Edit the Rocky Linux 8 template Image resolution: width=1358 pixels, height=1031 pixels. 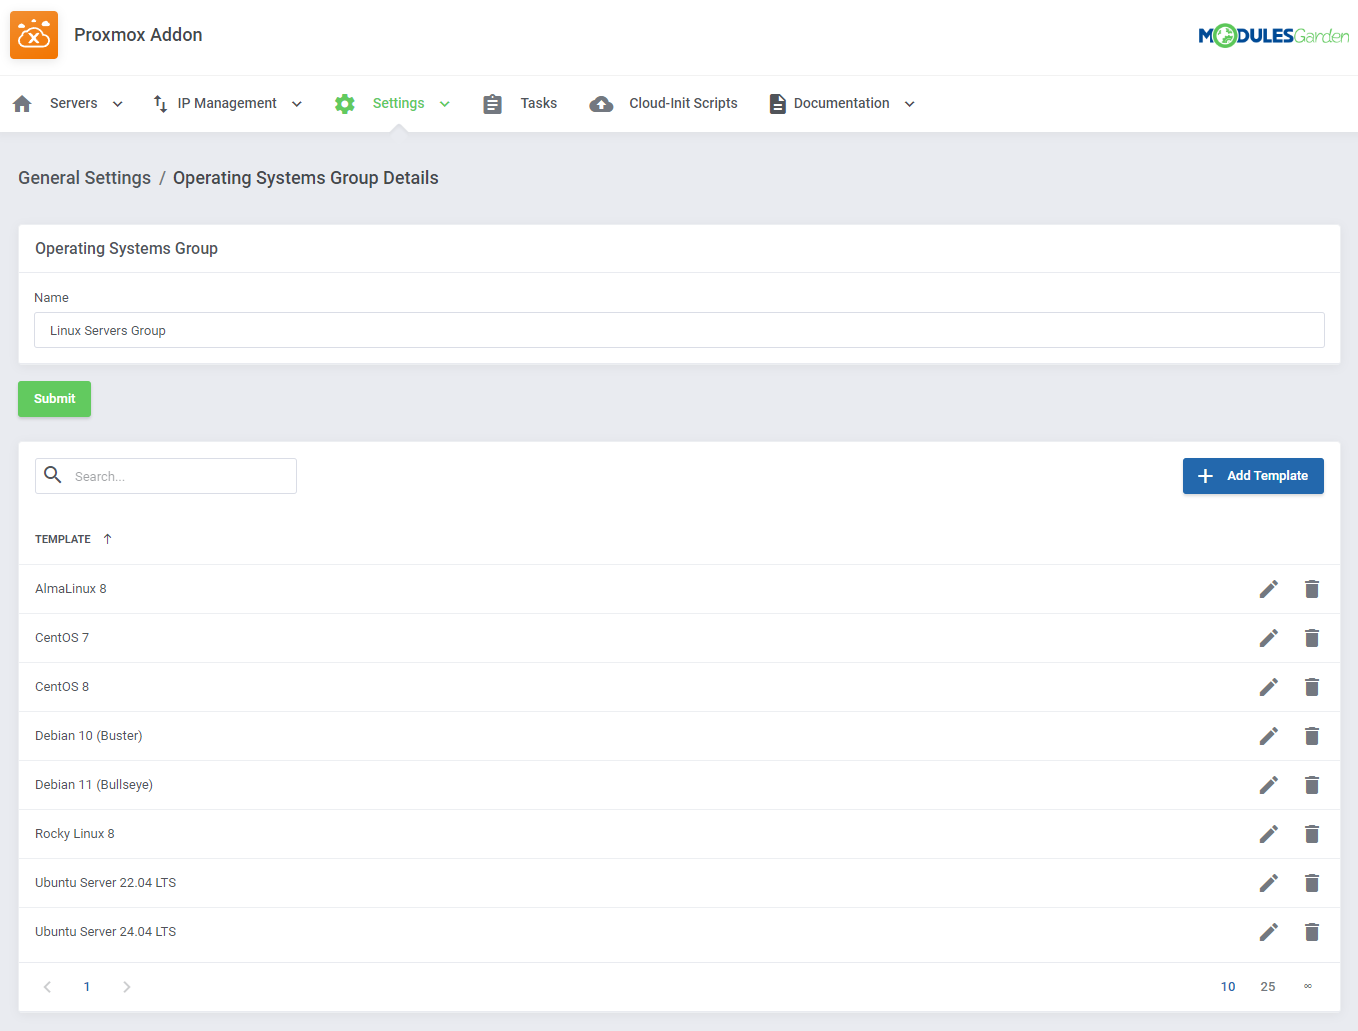pos(1268,834)
